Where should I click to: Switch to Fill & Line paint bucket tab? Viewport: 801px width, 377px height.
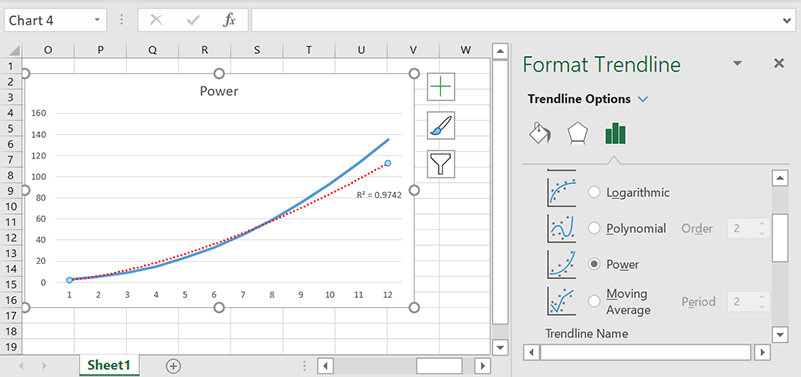(x=539, y=134)
